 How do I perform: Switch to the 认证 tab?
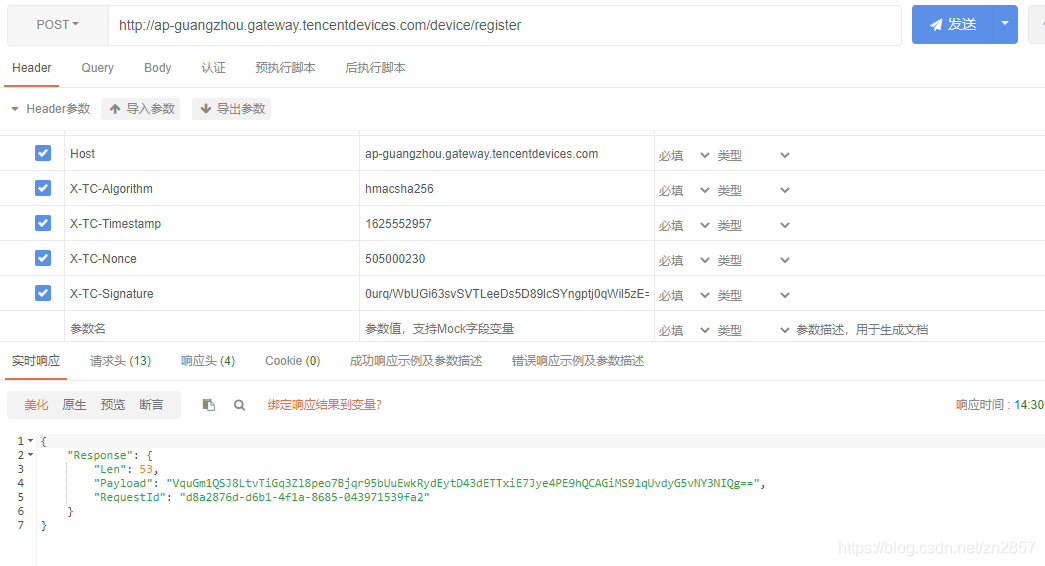(x=213, y=68)
